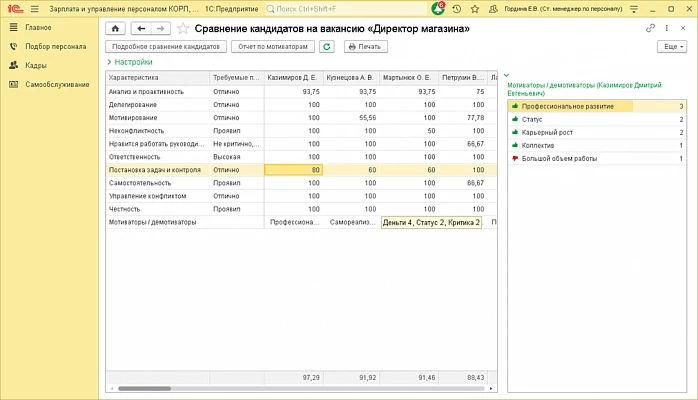Click Требуемые column header
Screen dimensions: 698x400
tap(237, 77)
